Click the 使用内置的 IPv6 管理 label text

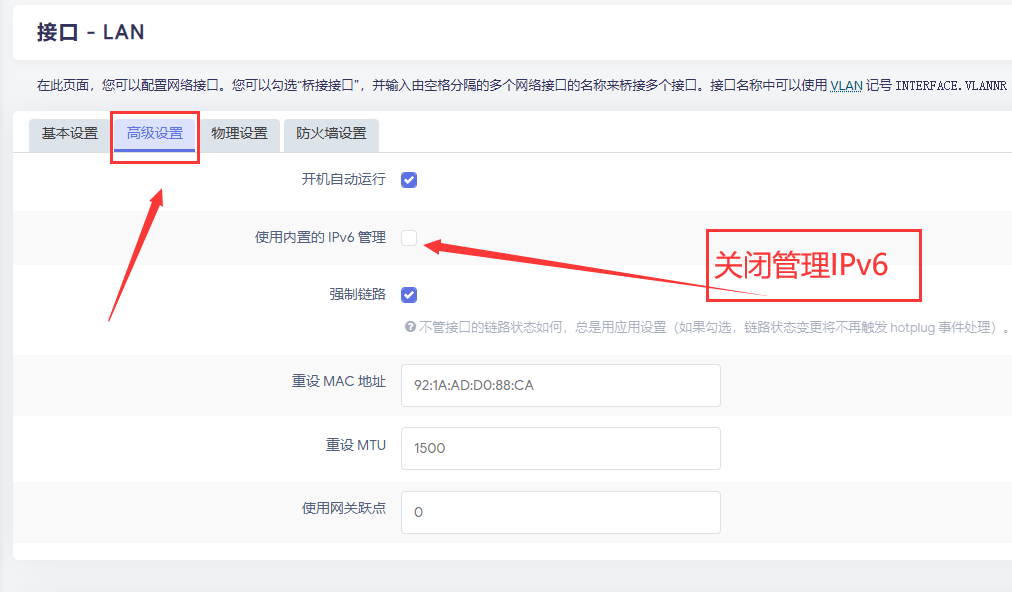point(320,237)
